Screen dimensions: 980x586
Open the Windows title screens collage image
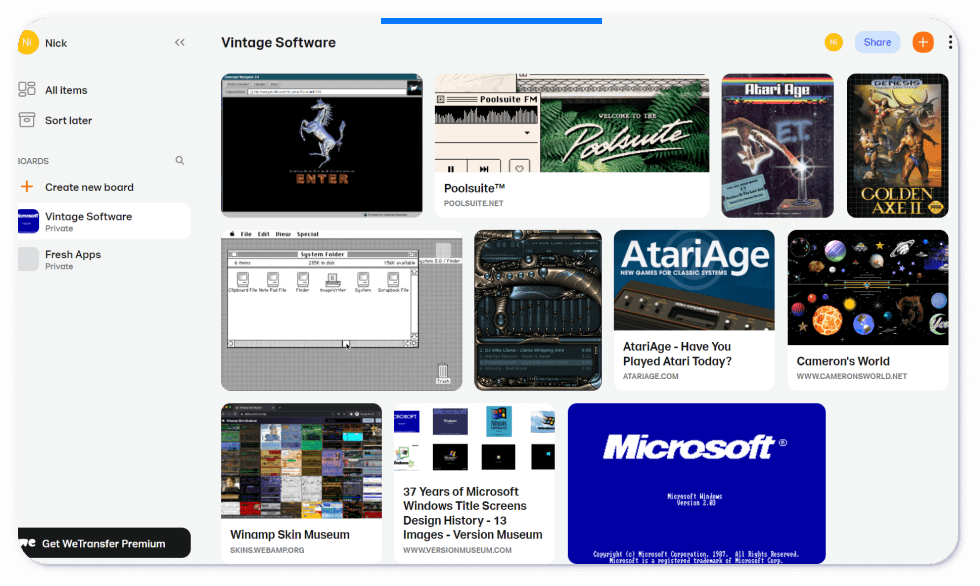tap(474, 439)
